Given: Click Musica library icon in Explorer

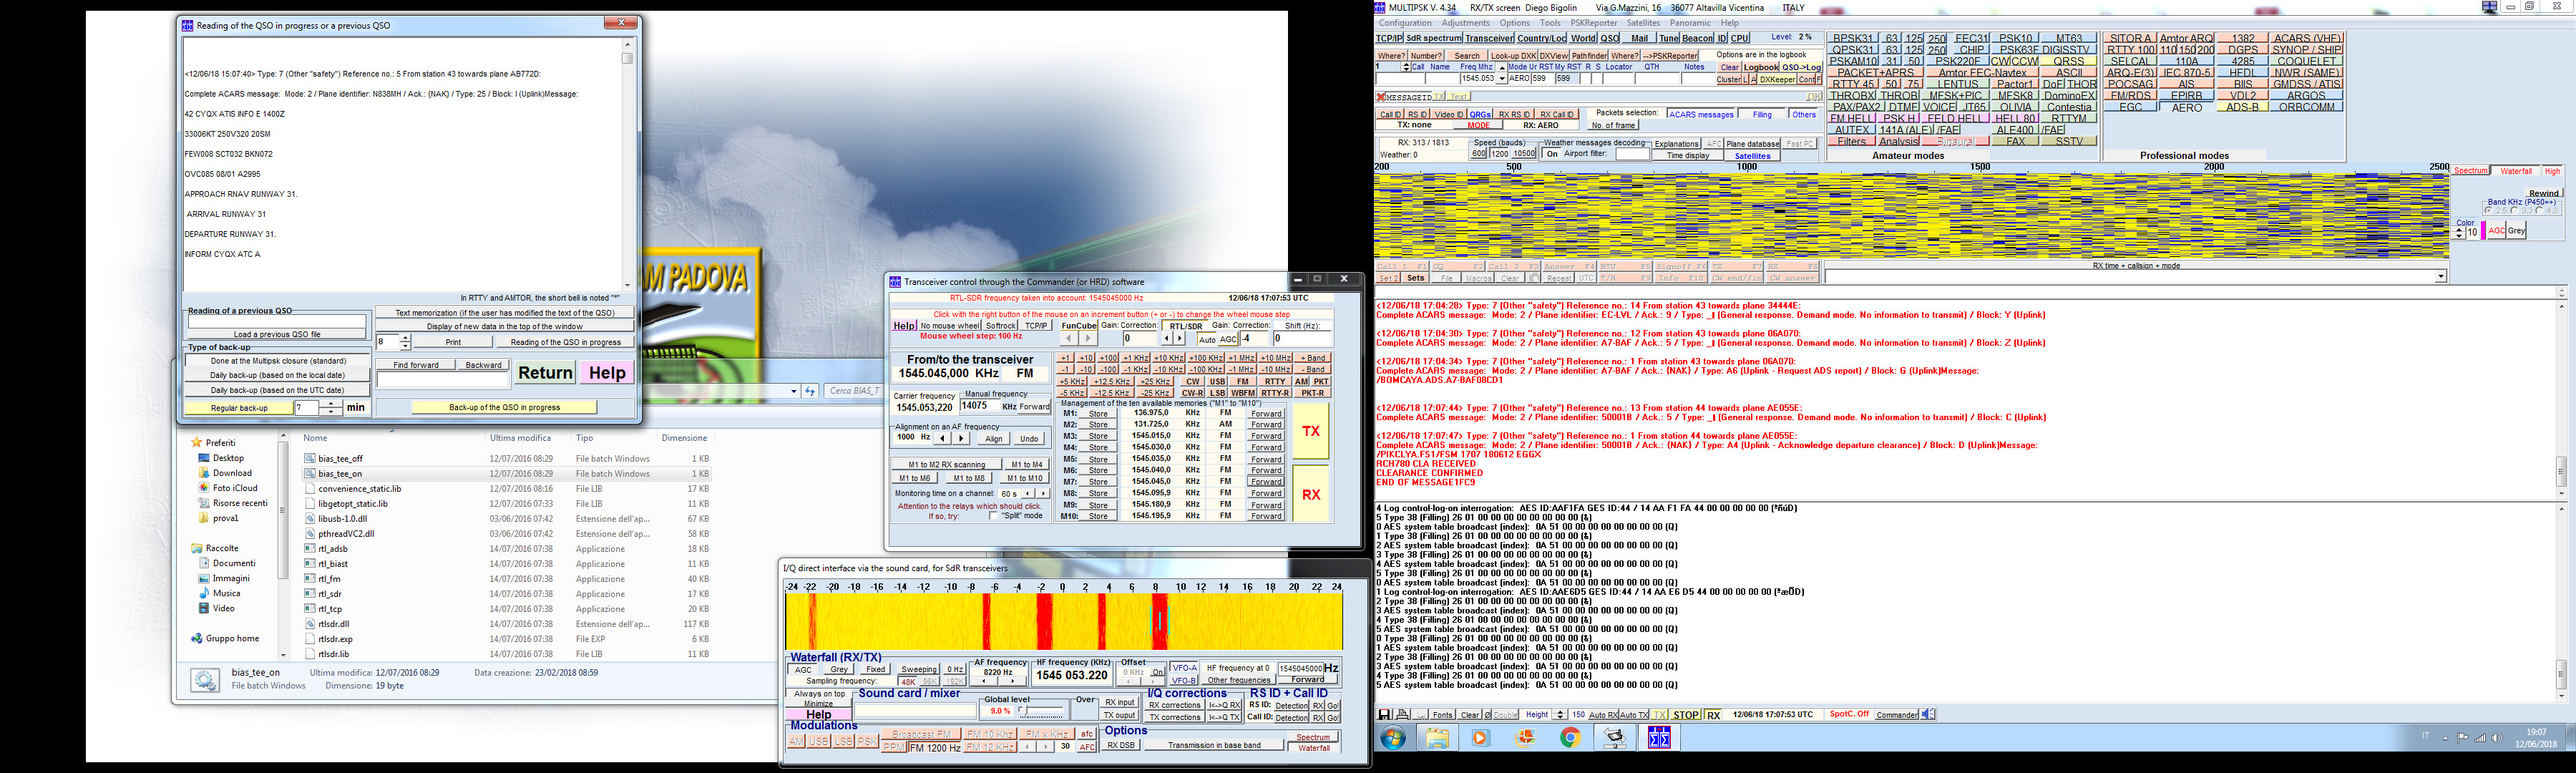Looking at the screenshot, I should pos(204,593).
